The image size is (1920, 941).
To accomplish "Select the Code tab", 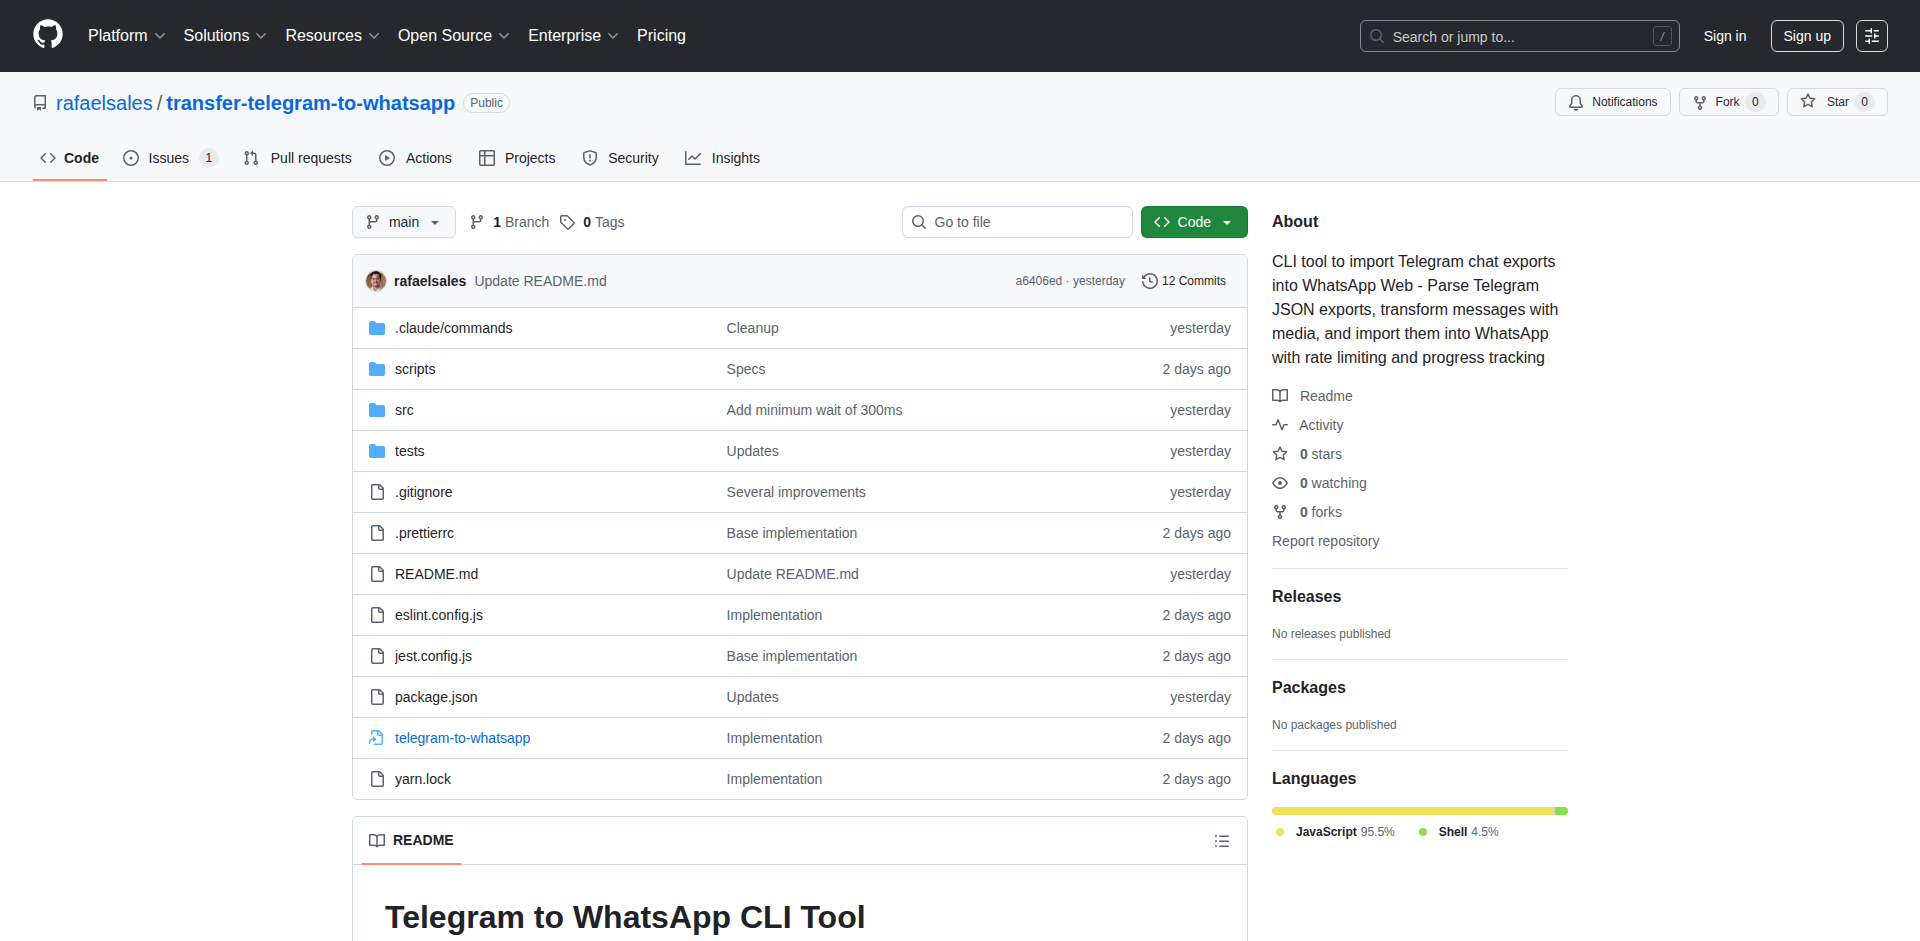I will coord(69,158).
